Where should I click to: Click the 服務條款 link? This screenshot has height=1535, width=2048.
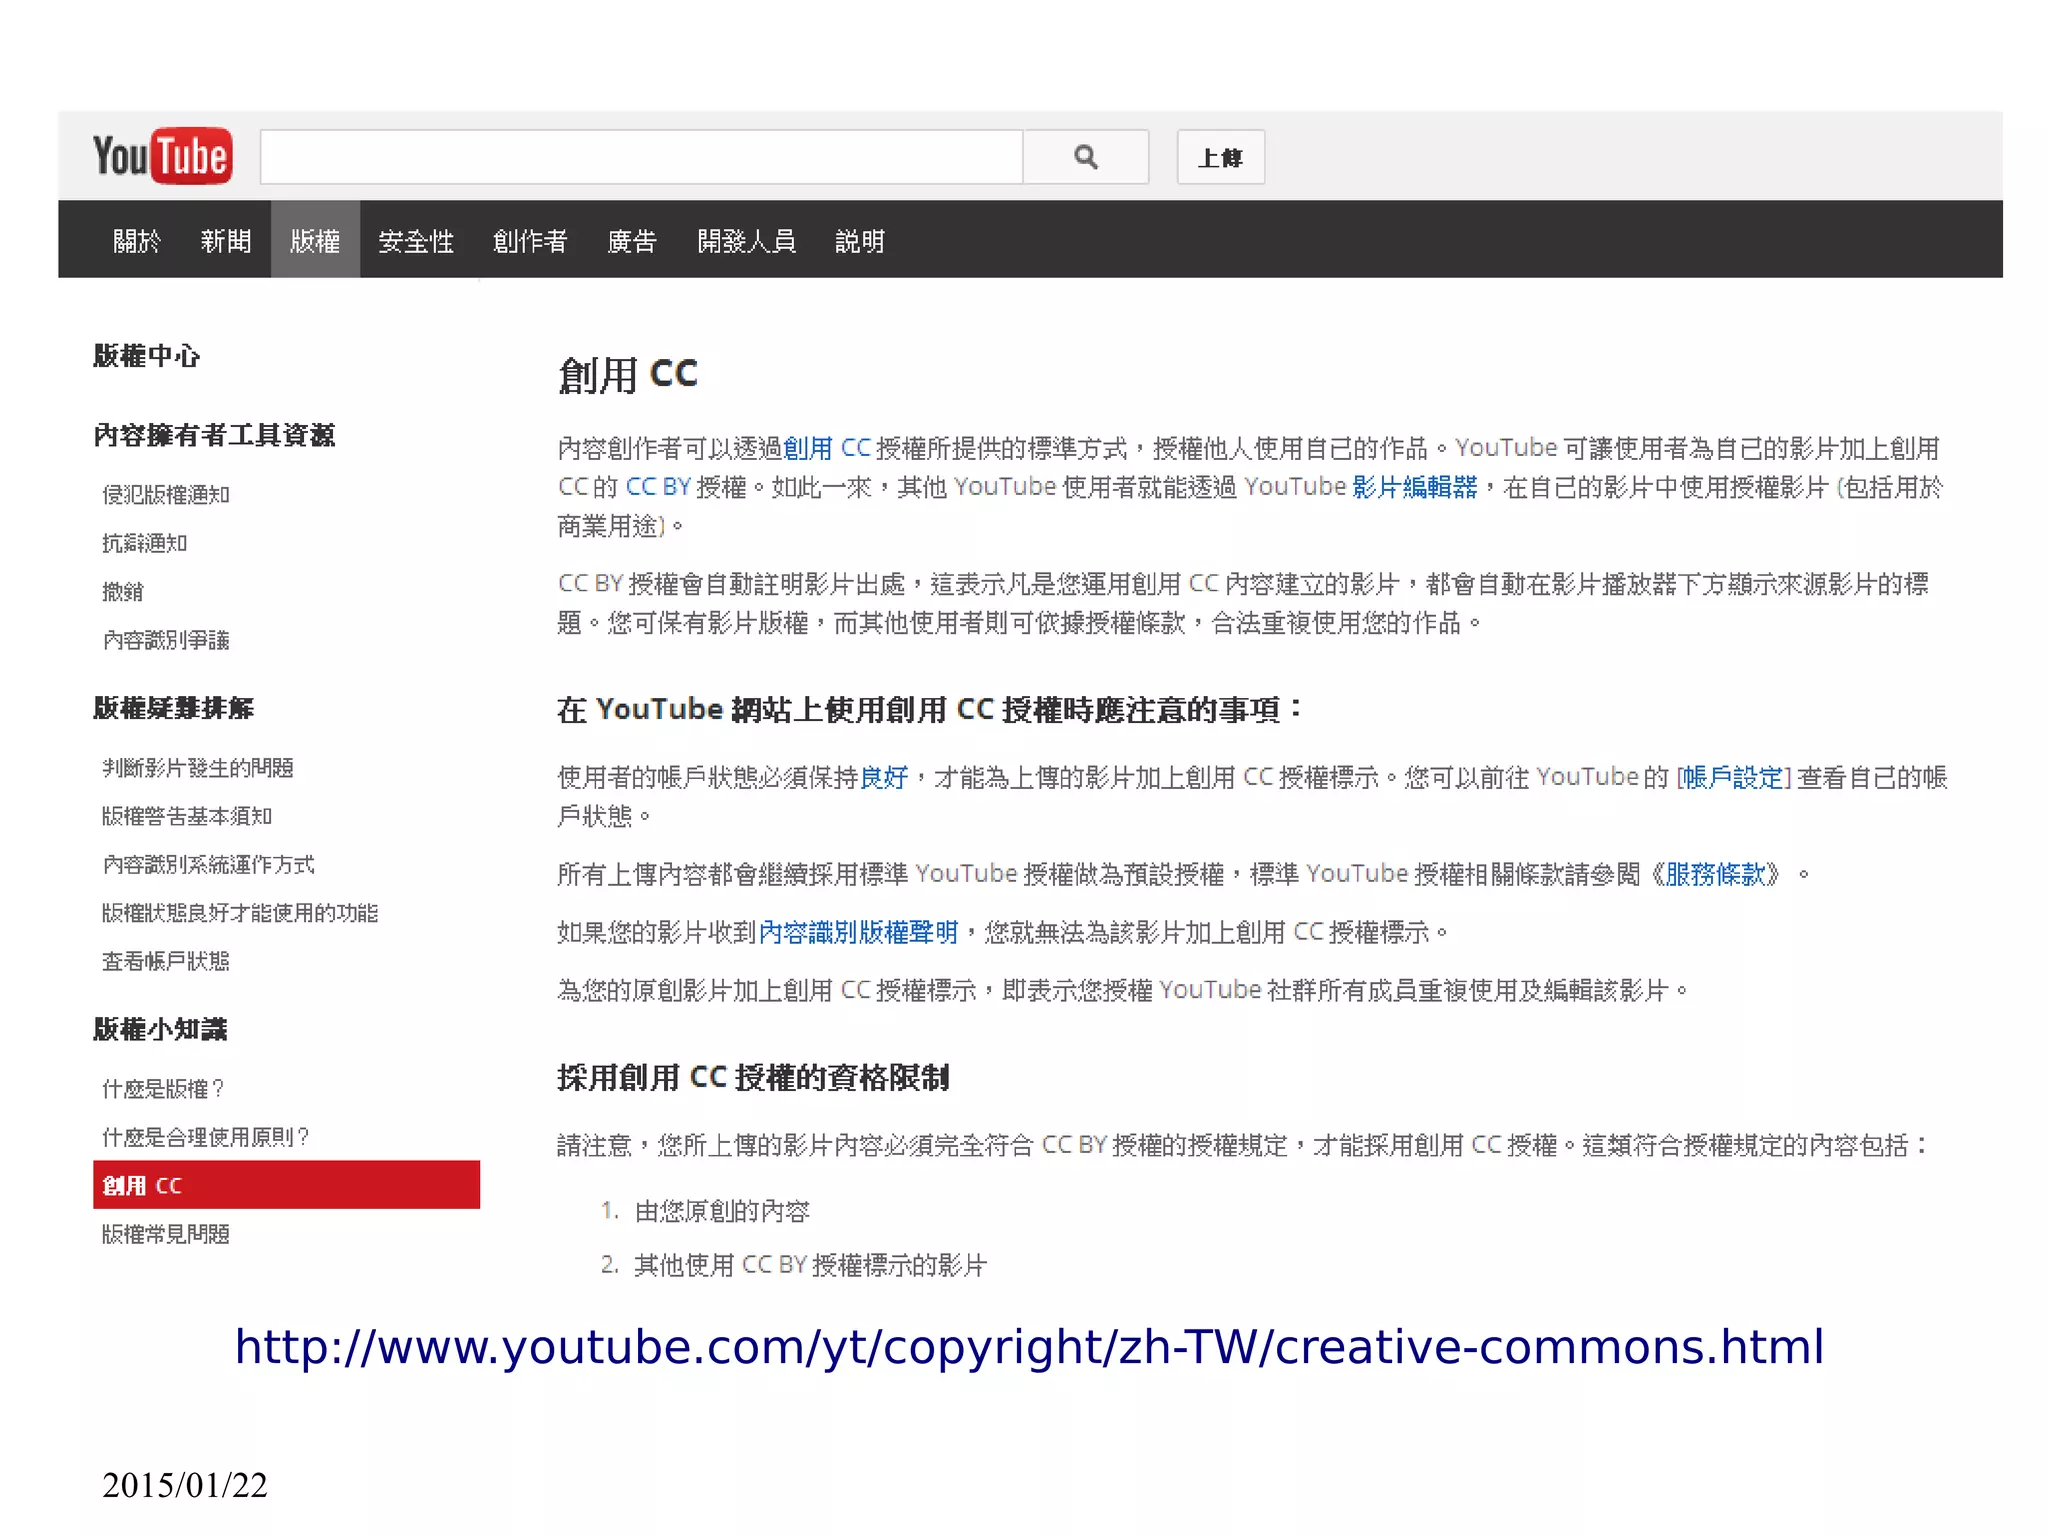1715,873
